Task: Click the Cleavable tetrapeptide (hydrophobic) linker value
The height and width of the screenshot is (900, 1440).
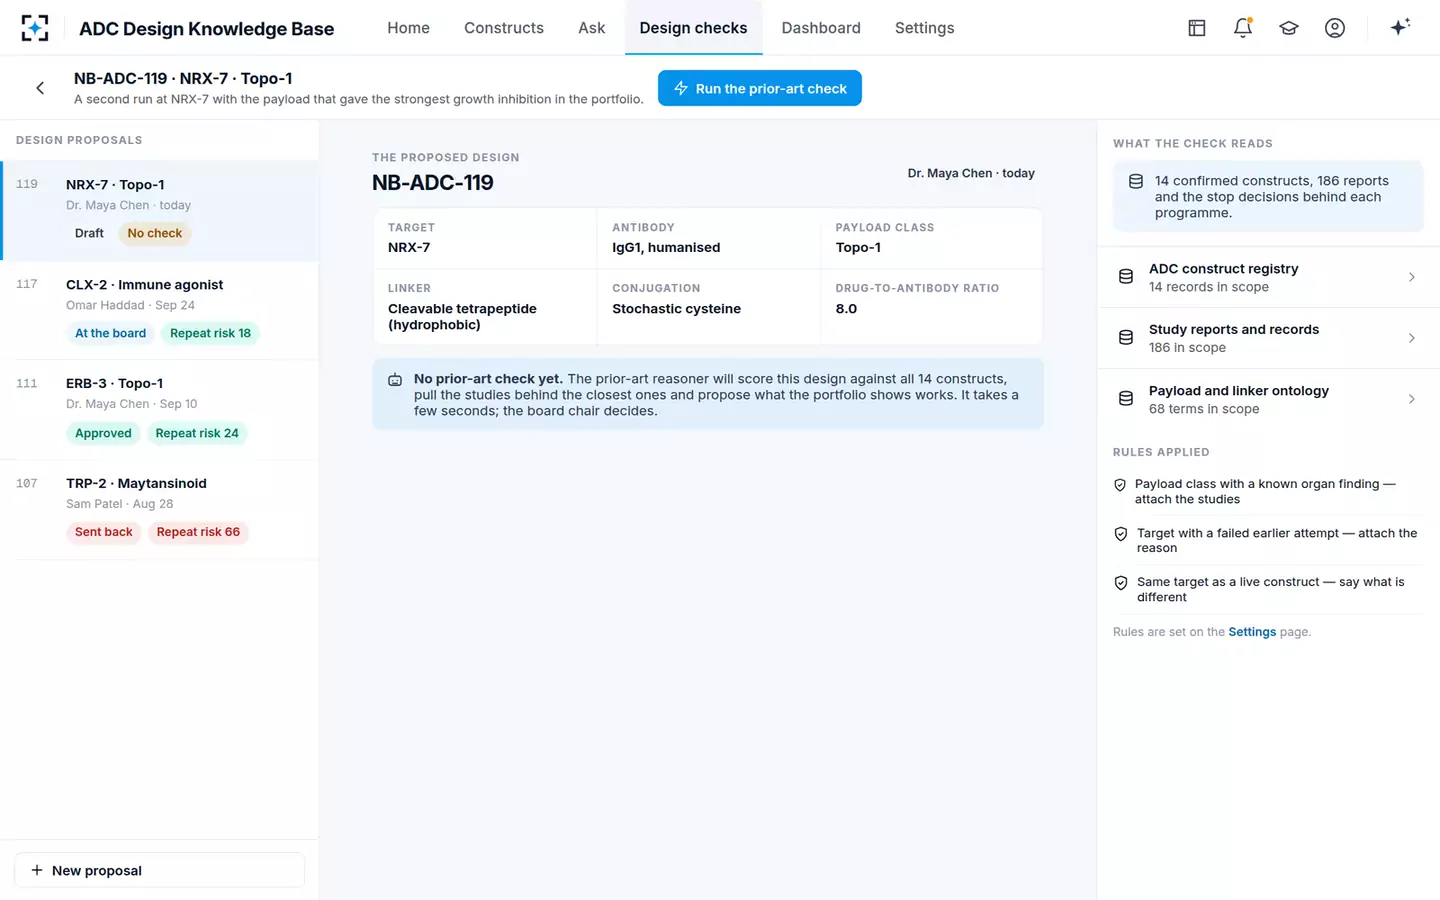Action: [x=462, y=317]
